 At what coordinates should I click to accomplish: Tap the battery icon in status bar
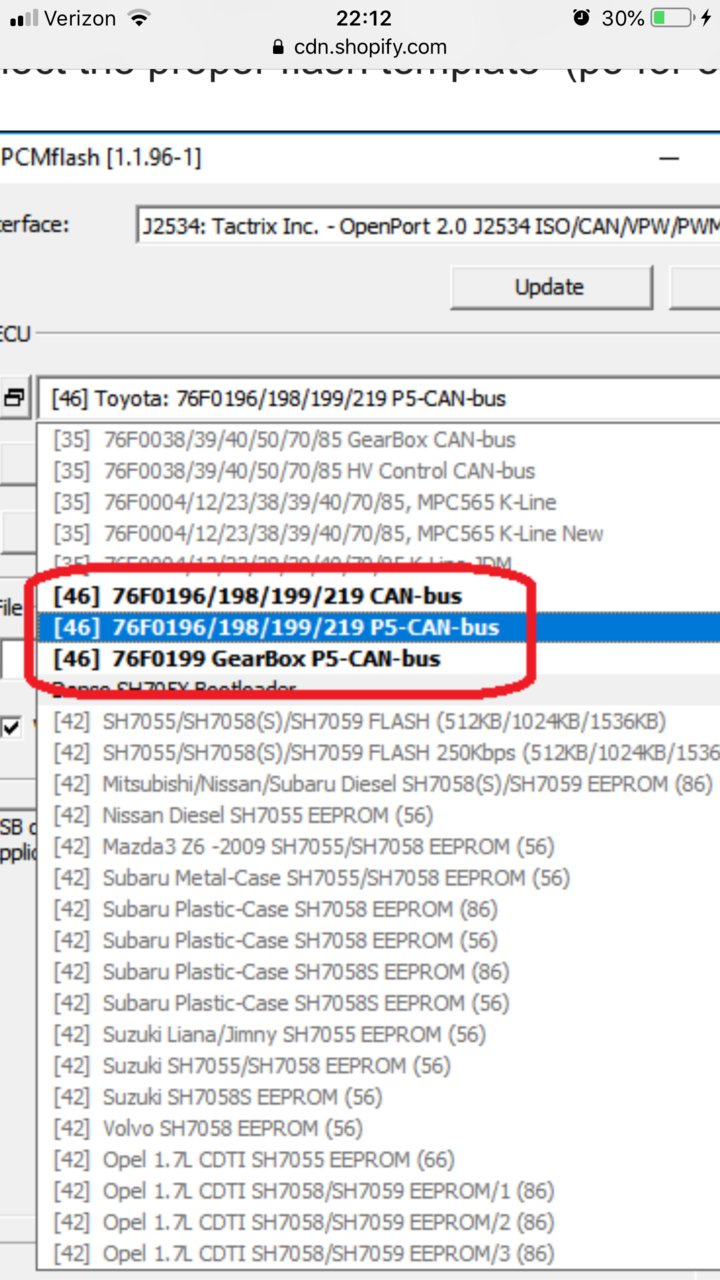click(x=673, y=18)
